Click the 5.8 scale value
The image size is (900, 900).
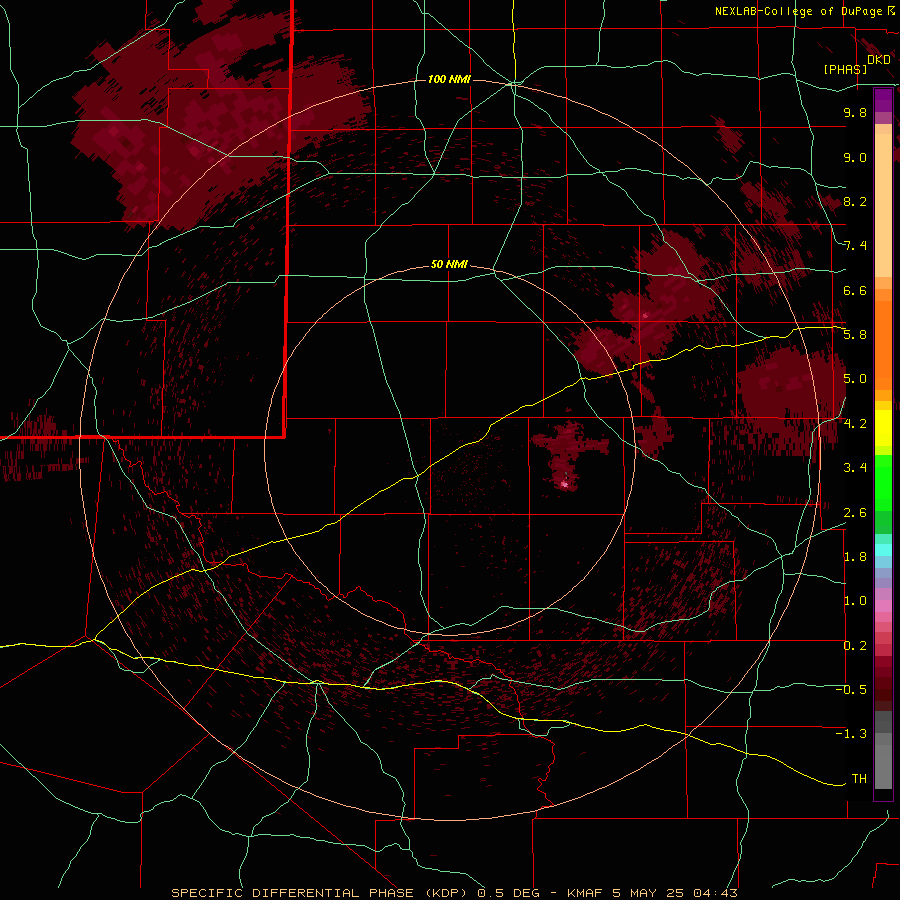[855, 335]
